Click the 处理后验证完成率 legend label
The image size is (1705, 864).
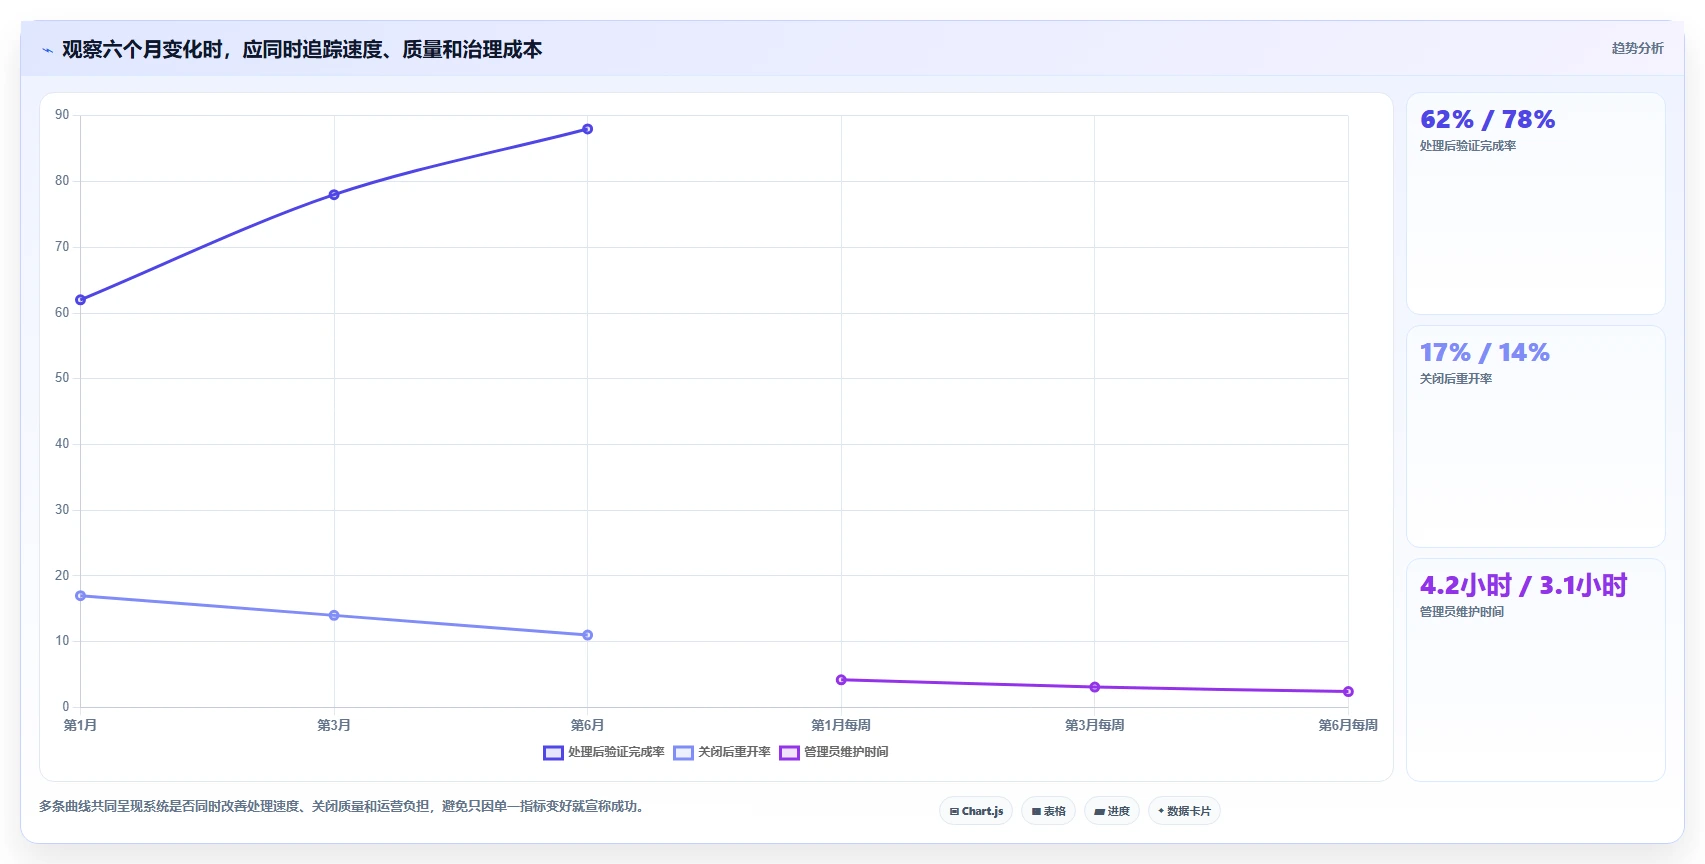616,752
